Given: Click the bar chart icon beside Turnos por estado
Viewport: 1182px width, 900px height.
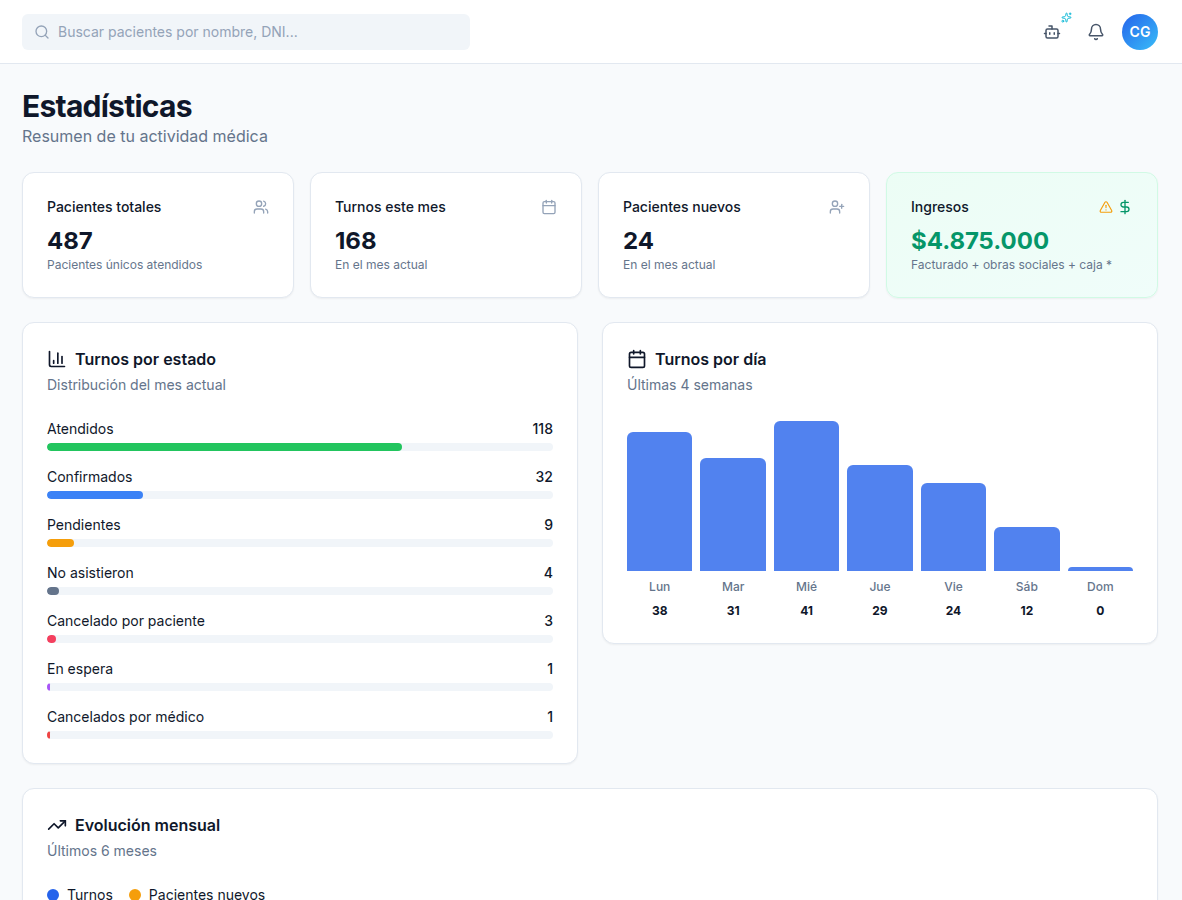Looking at the screenshot, I should click(x=57, y=359).
